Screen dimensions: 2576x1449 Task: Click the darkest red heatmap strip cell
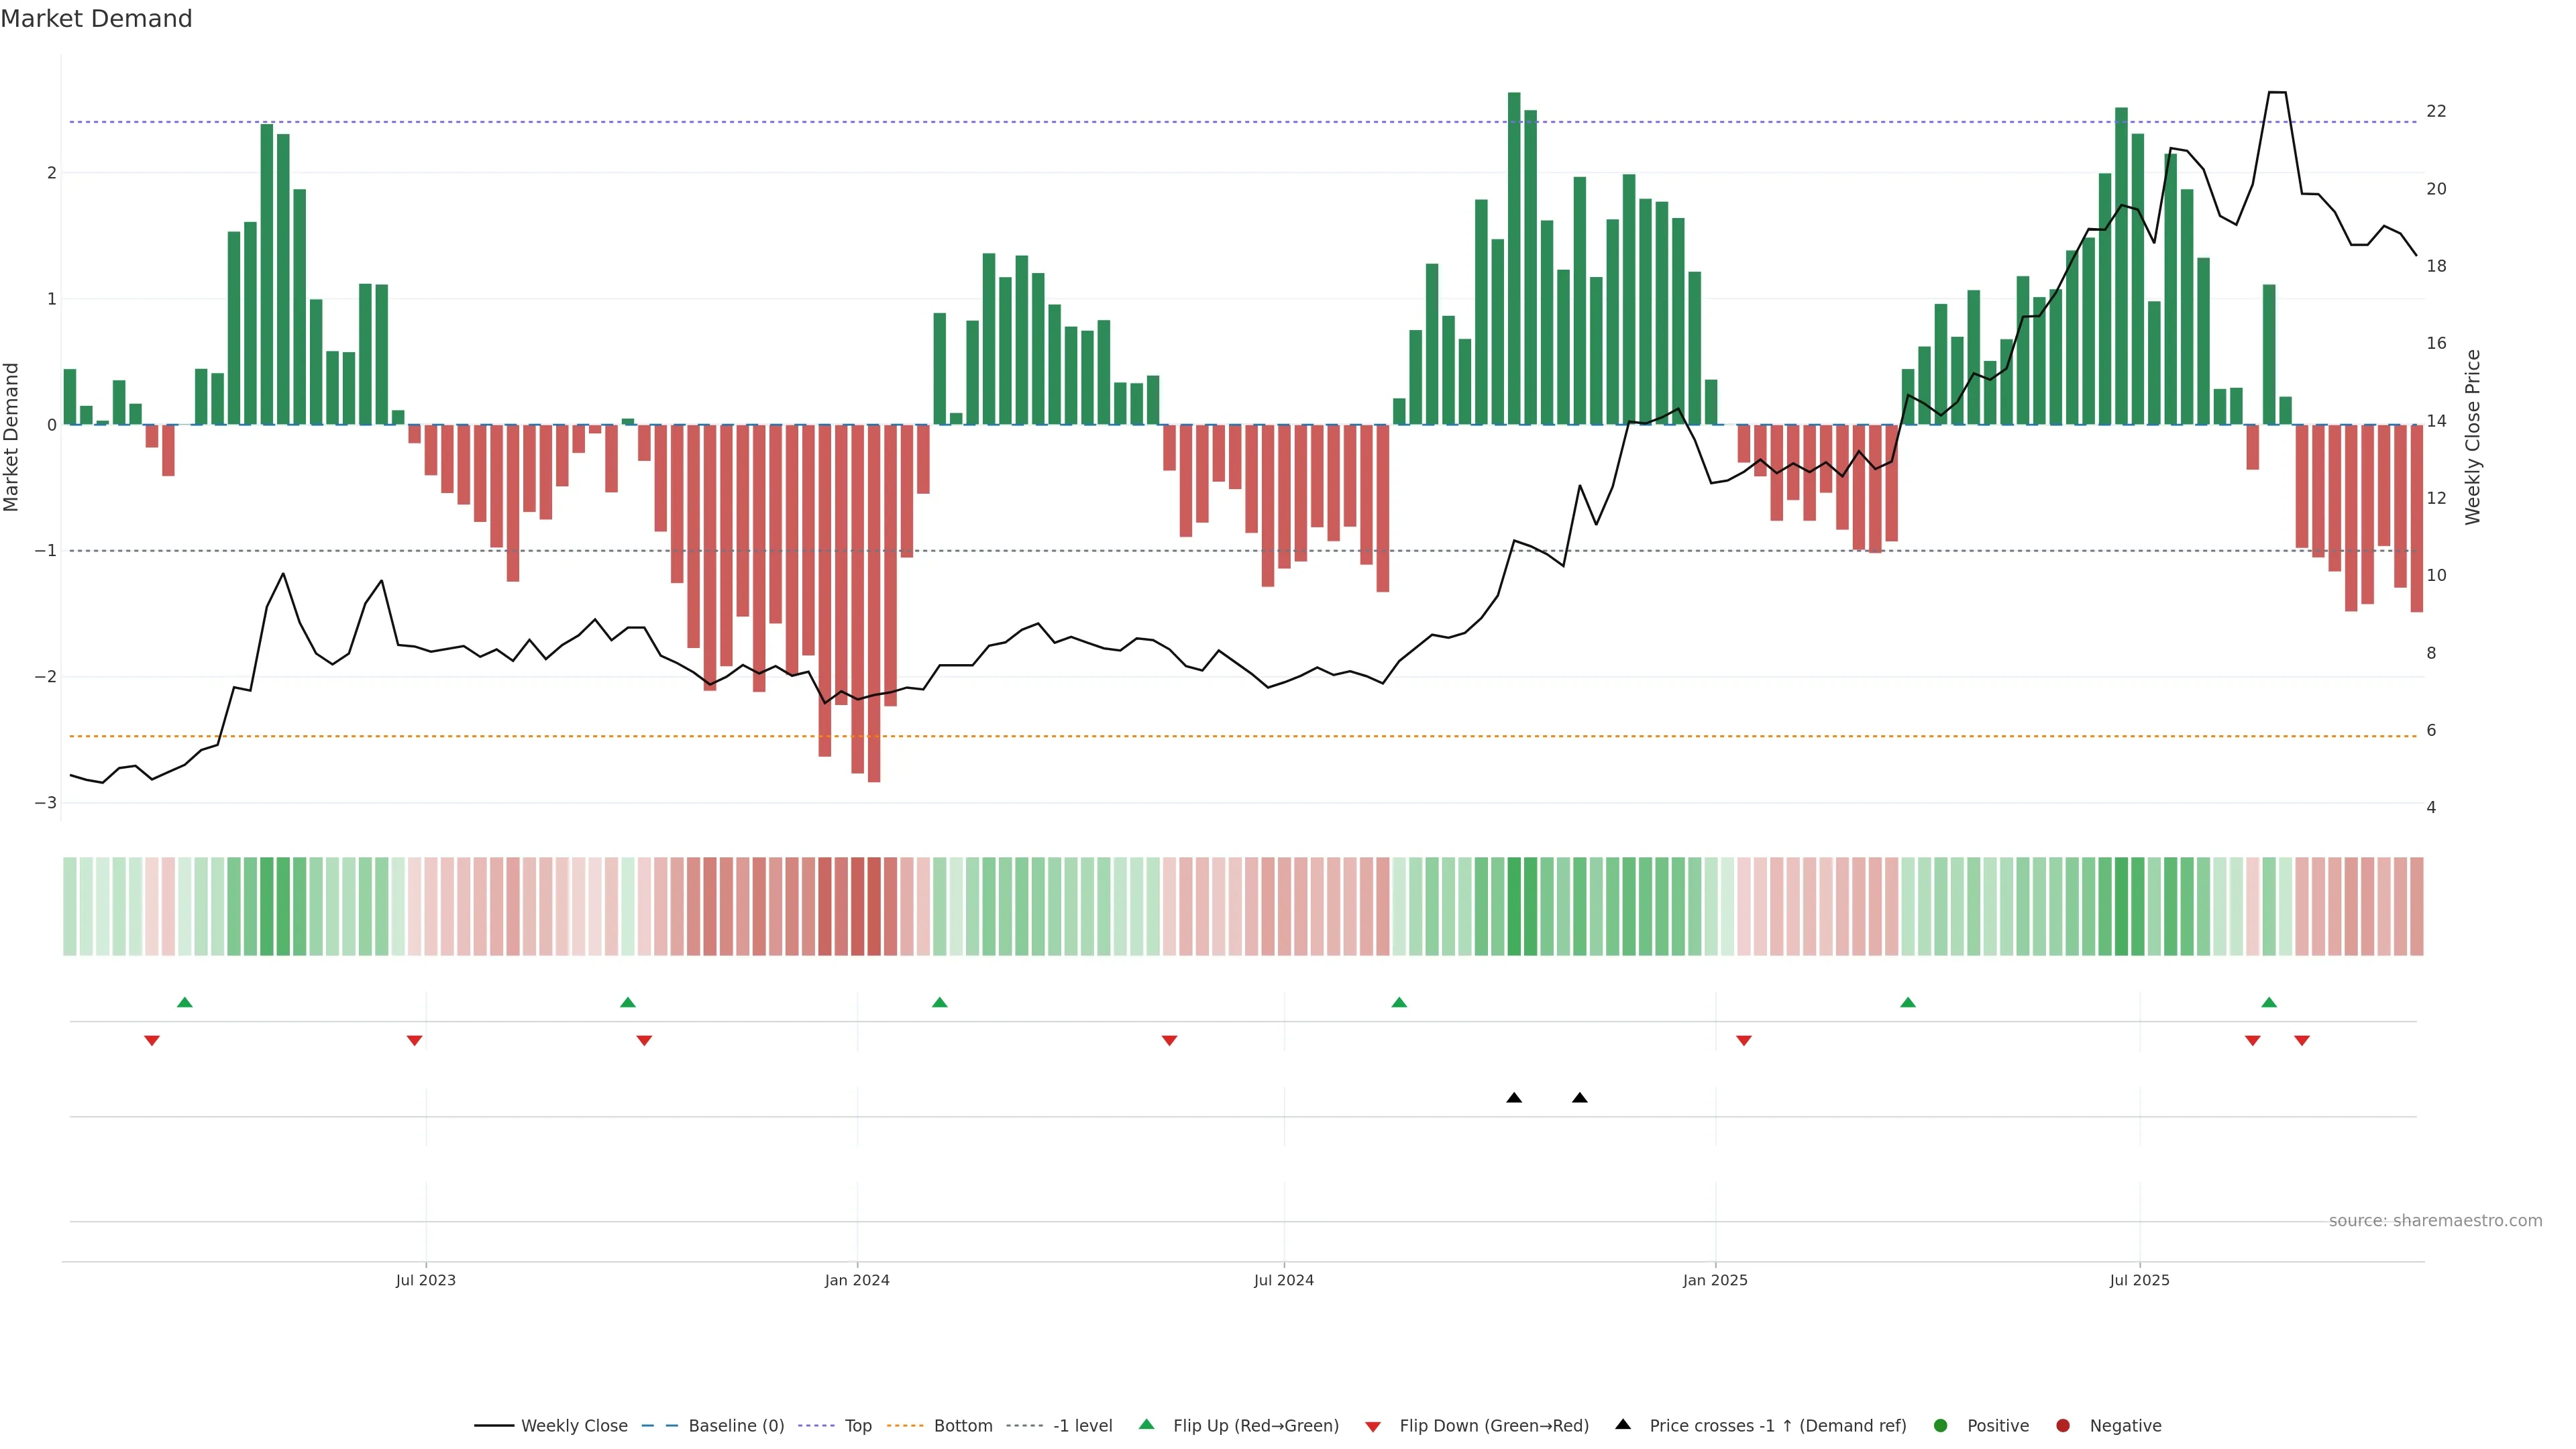pyautogui.click(x=874, y=906)
